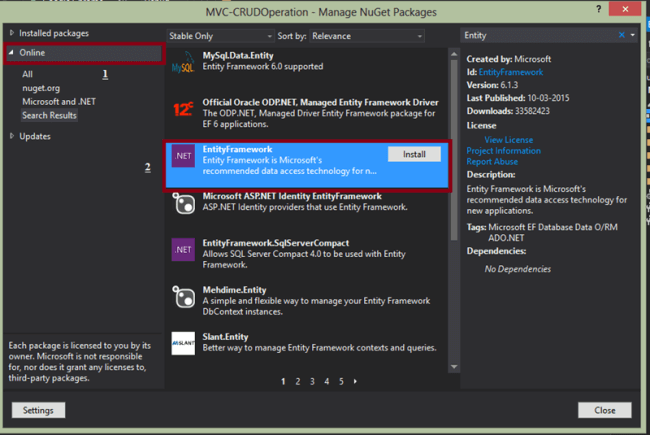Expand the Installed packages section
The width and height of the screenshot is (650, 435).
pyautogui.click(x=12, y=33)
